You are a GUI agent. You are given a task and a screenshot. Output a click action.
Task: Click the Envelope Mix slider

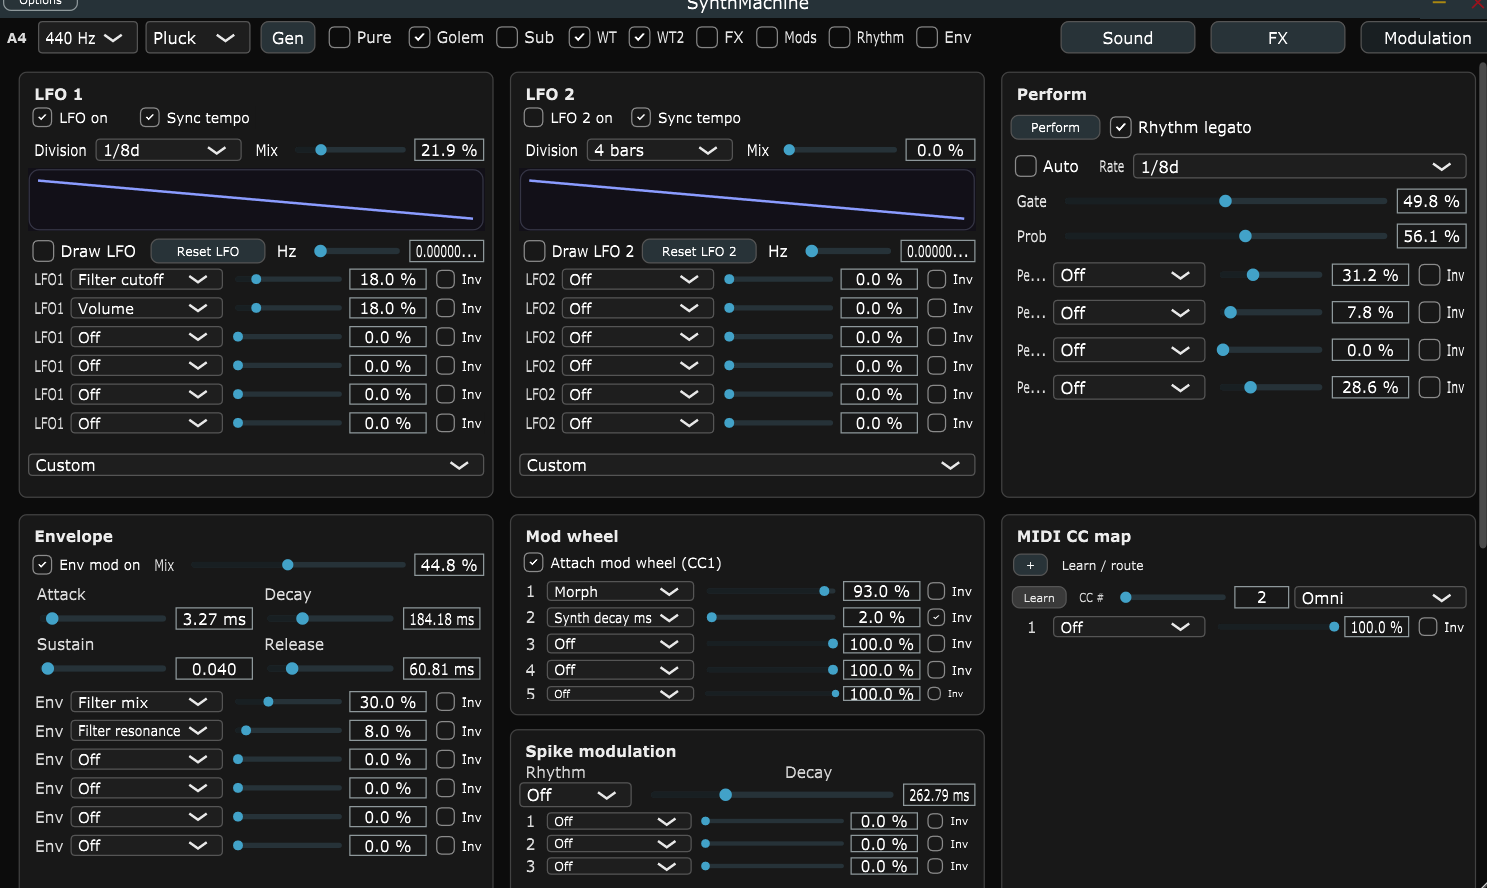tap(297, 565)
